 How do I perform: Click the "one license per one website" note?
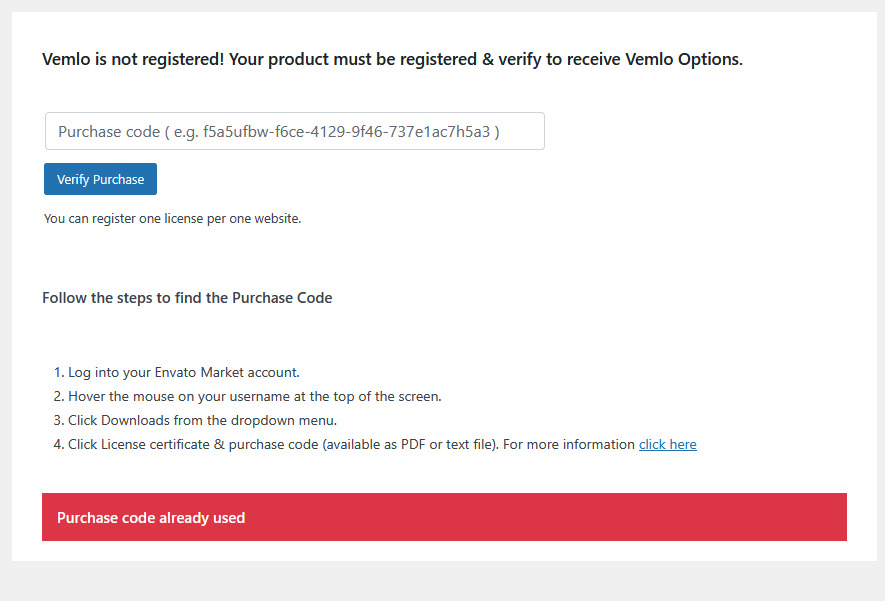pyautogui.click(x=172, y=218)
